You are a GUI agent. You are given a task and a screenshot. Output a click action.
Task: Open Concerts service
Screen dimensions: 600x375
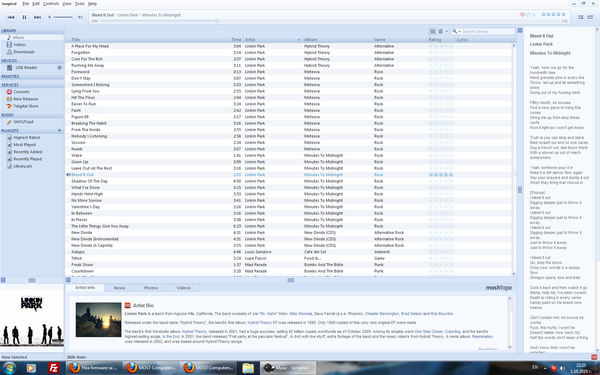pyautogui.click(x=32, y=92)
